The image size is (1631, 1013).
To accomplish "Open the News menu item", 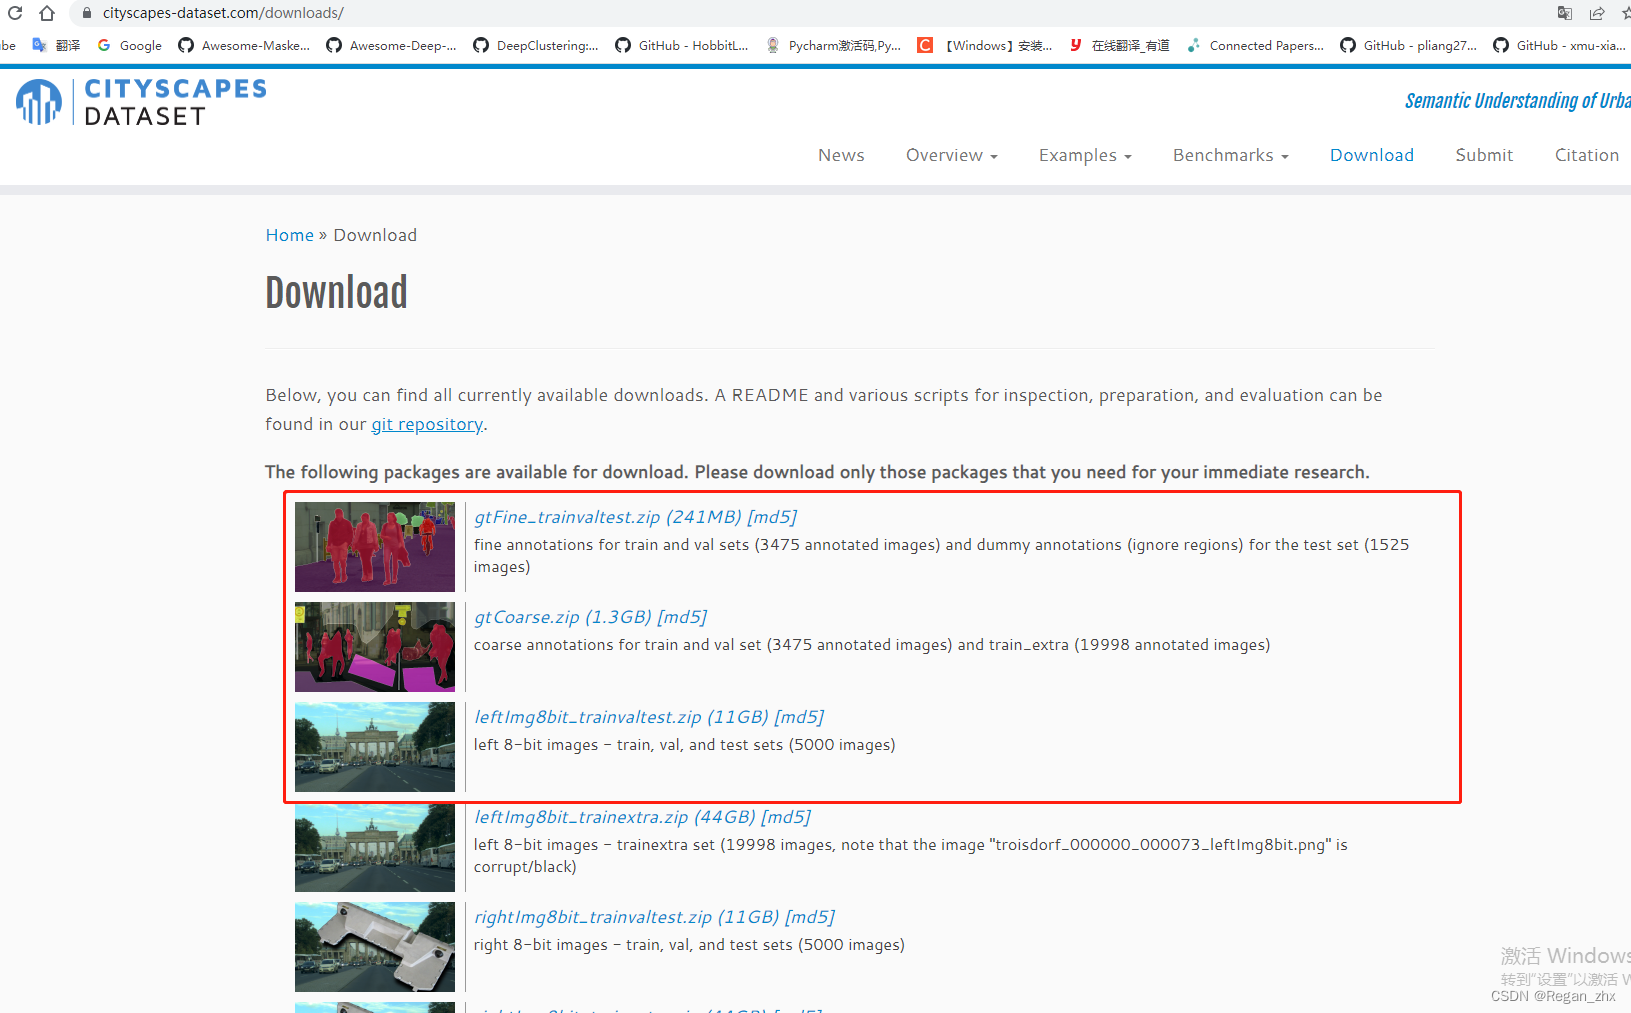I will (x=841, y=155).
